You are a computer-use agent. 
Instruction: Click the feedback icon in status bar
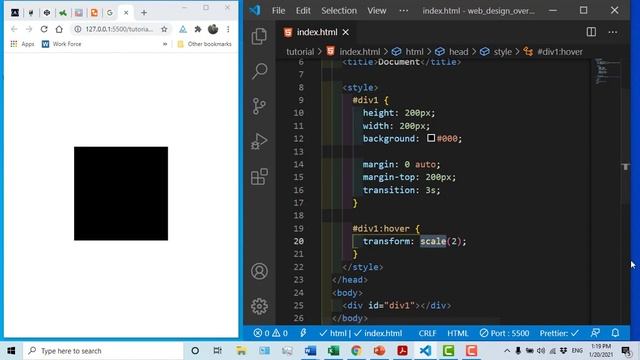coord(595,333)
